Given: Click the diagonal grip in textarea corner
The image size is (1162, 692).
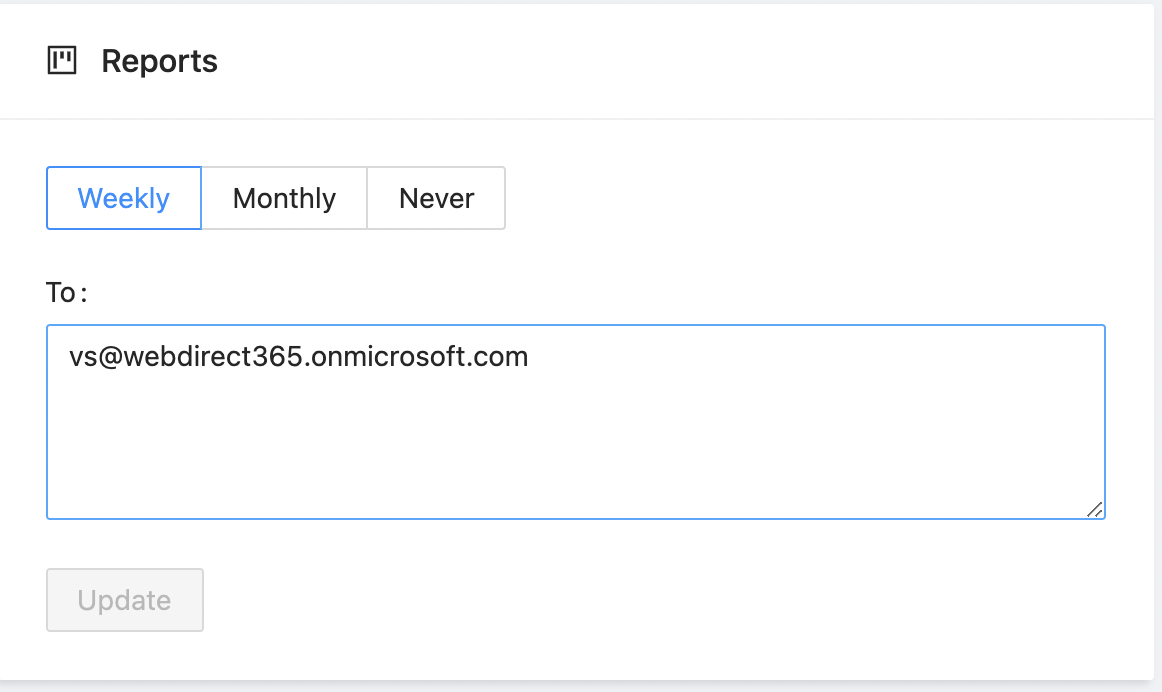Looking at the screenshot, I should pos(1094,509).
